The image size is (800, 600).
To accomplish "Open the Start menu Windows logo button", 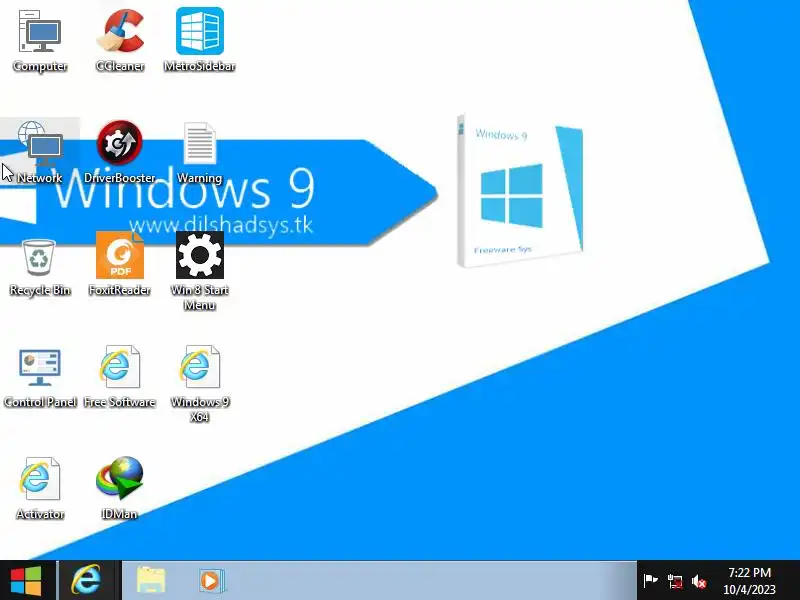I will pos(27,581).
